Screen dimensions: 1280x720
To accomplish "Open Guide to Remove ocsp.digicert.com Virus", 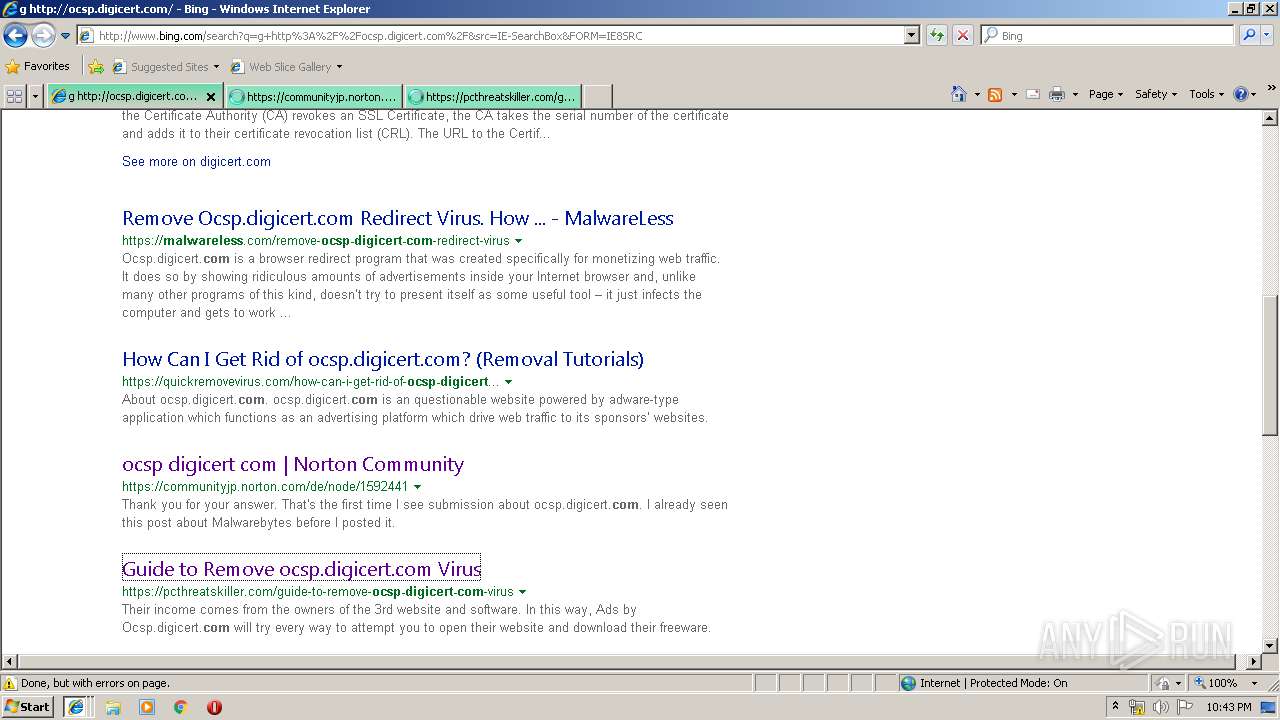I will [301, 569].
